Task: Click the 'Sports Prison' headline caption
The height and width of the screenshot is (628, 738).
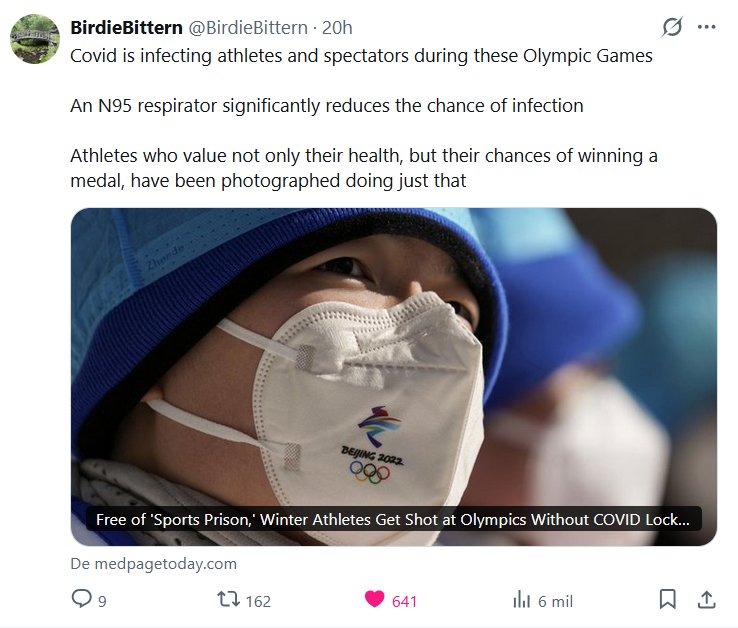Action: [x=393, y=519]
